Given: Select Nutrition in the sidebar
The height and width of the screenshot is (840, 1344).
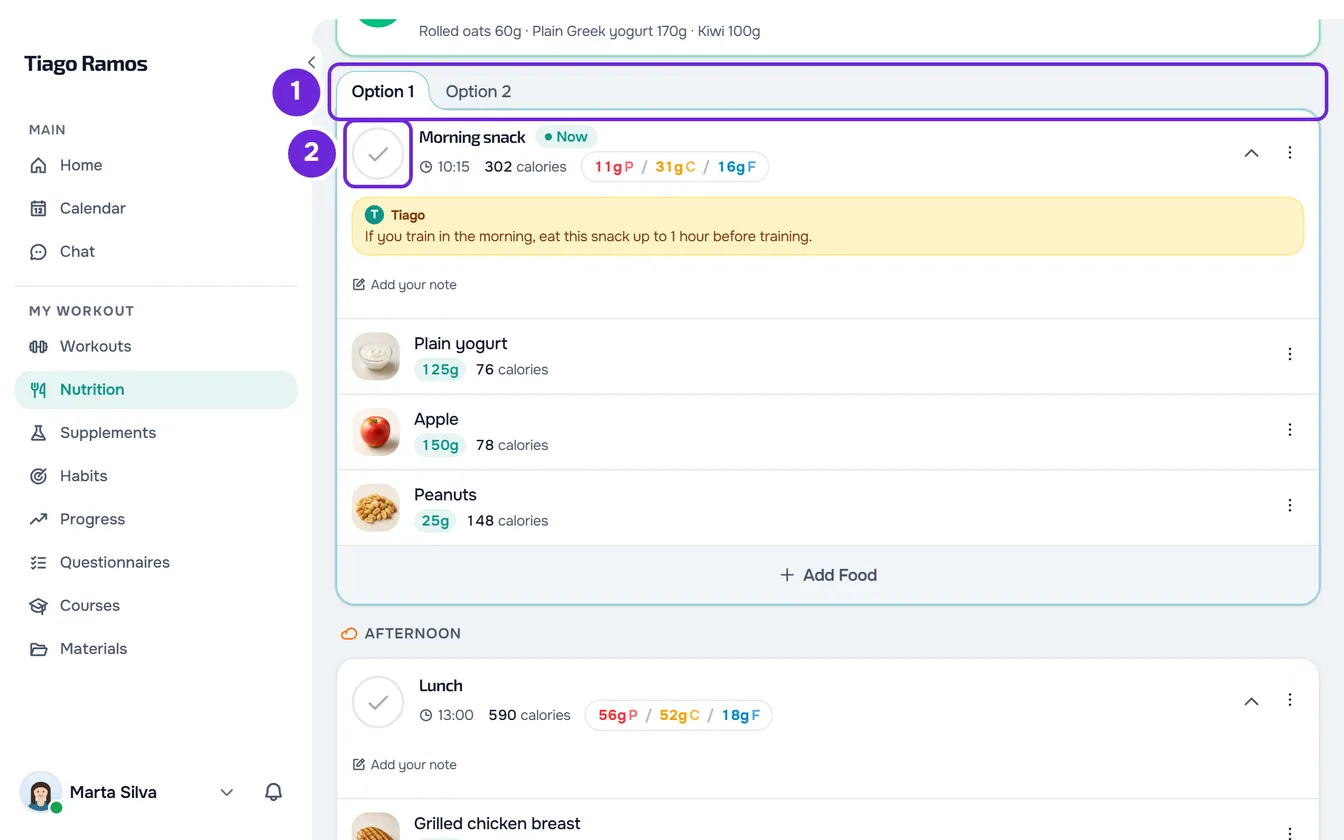Looking at the screenshot, I should pos(156,389).
